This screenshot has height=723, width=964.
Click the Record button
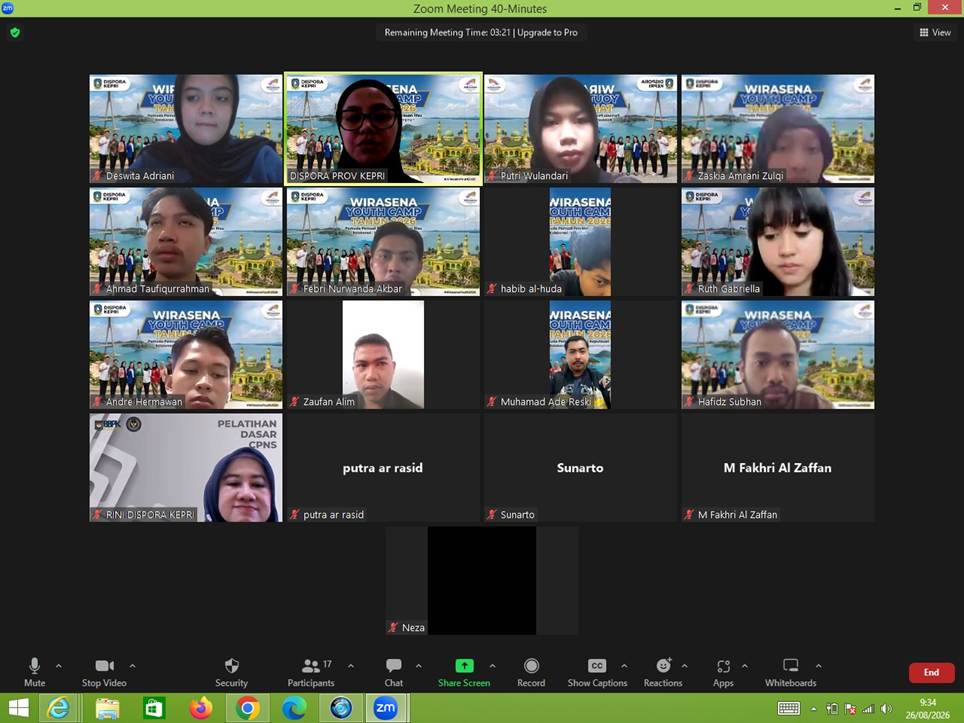pos(531,673)
